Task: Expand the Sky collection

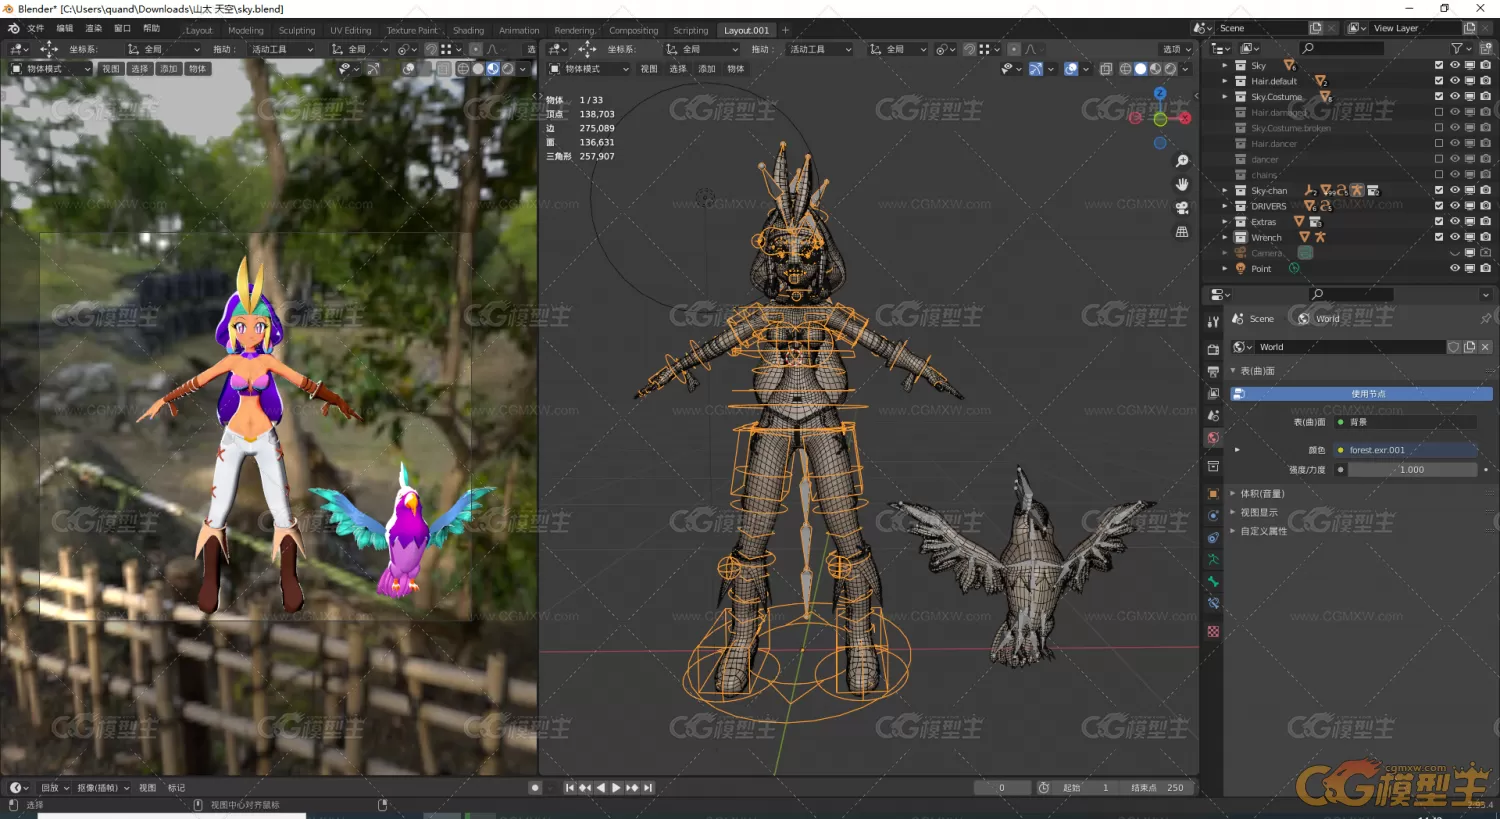Action: pyautogui.click(x=1225, y=65)
